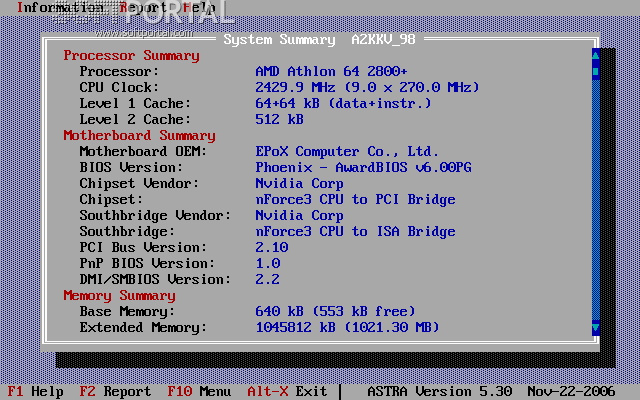The image size is (640, 400).
Task: Select the 2.2 DMI/SMBIOS Version value
Action: (x=267, y=279)
